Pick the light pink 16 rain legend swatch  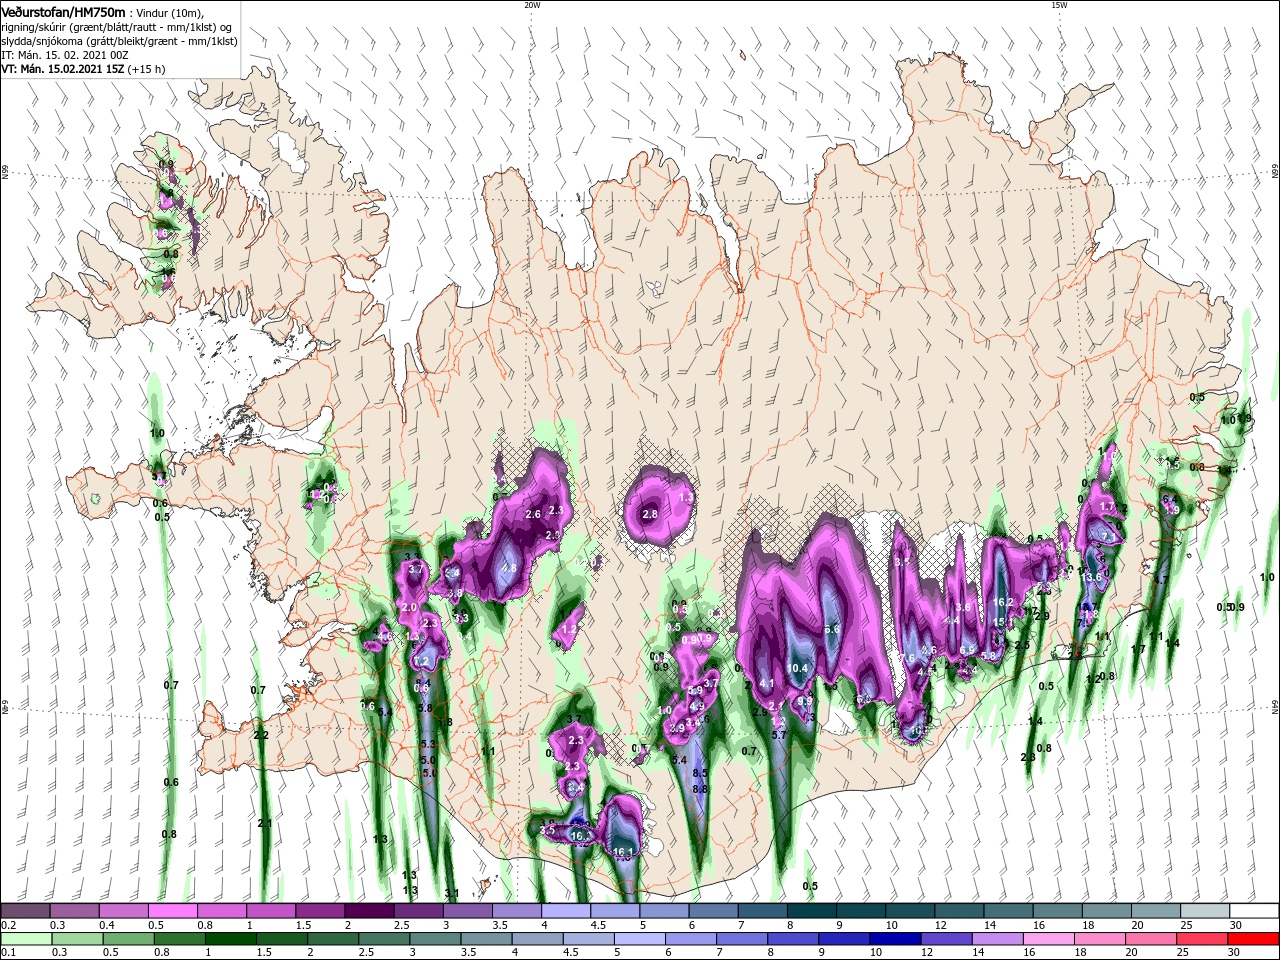click(x=1050, y=939)
